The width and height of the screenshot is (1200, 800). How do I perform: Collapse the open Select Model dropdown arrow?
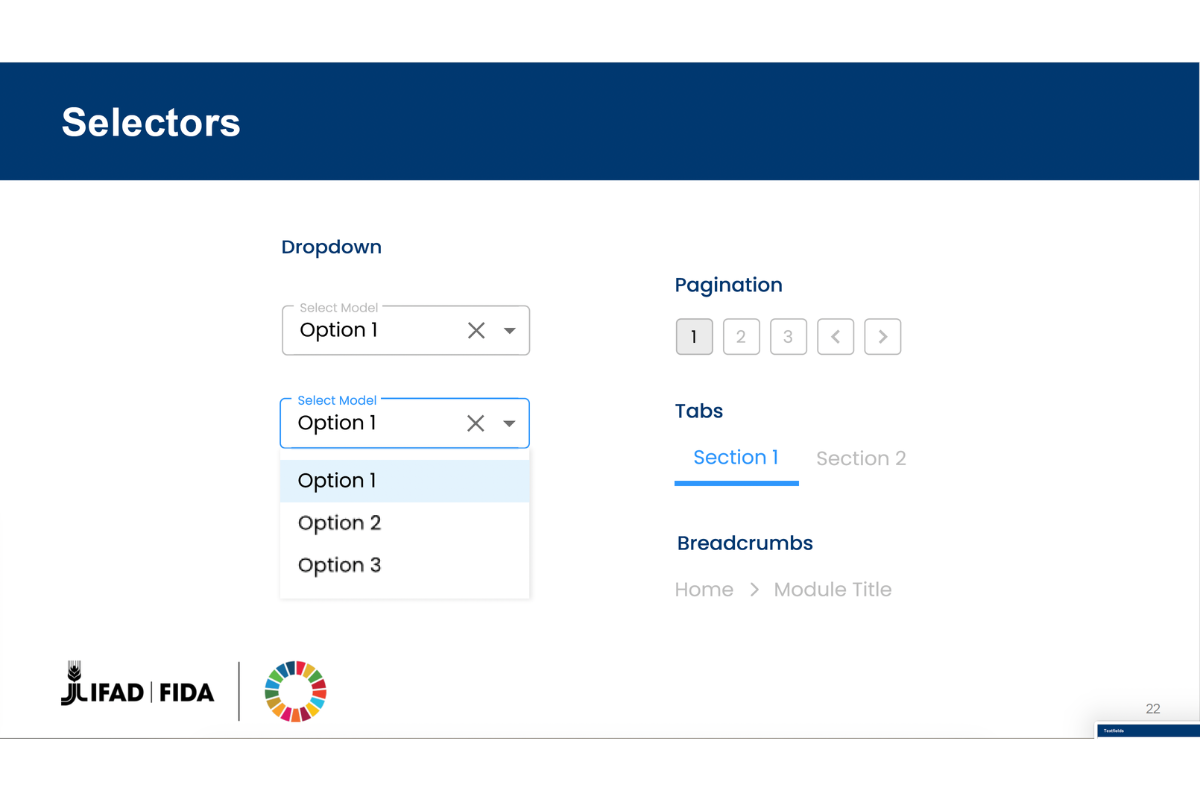coord(509,424)
